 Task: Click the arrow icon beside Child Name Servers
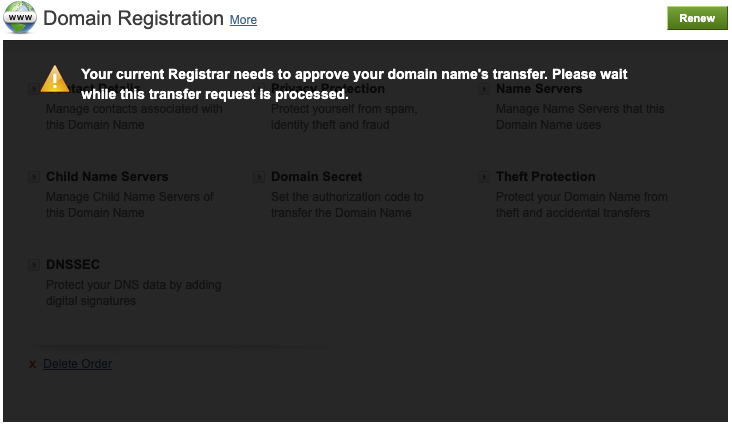35,177
